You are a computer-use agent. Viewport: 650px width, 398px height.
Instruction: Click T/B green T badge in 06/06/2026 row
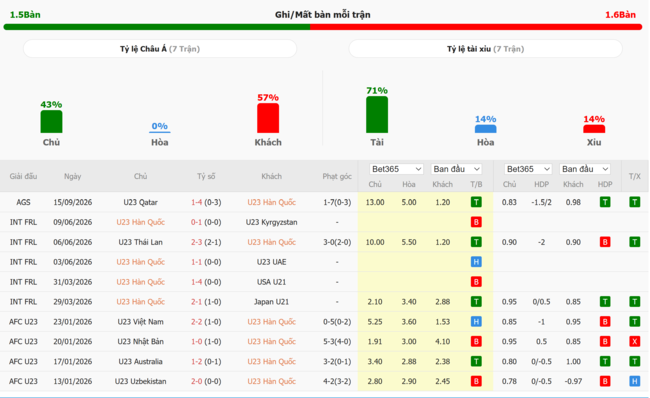476,242
